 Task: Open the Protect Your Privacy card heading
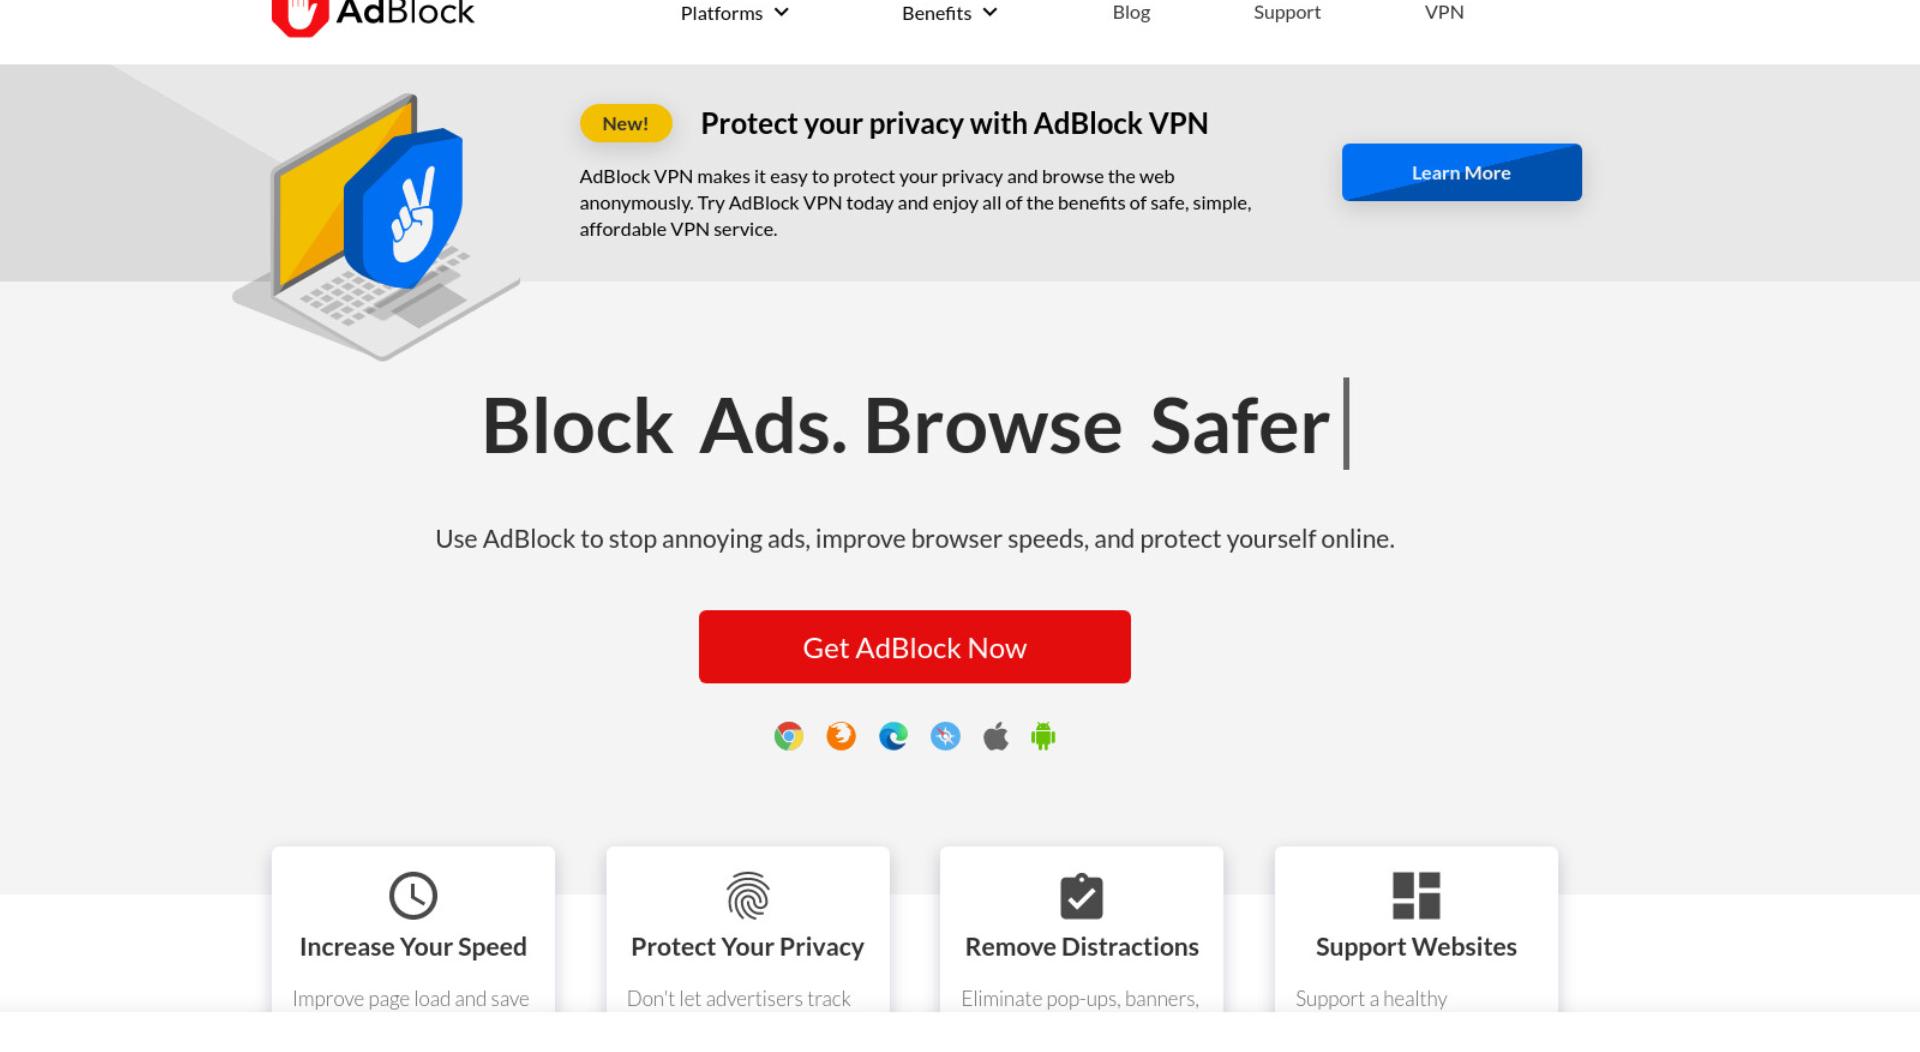747,946
